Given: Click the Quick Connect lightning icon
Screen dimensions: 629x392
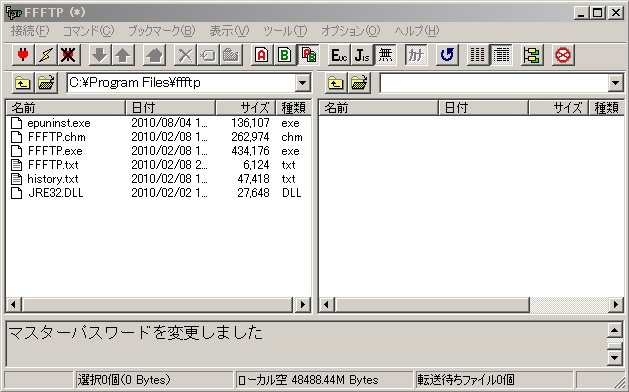Looking at the screenshot, I should click(46, 55).
